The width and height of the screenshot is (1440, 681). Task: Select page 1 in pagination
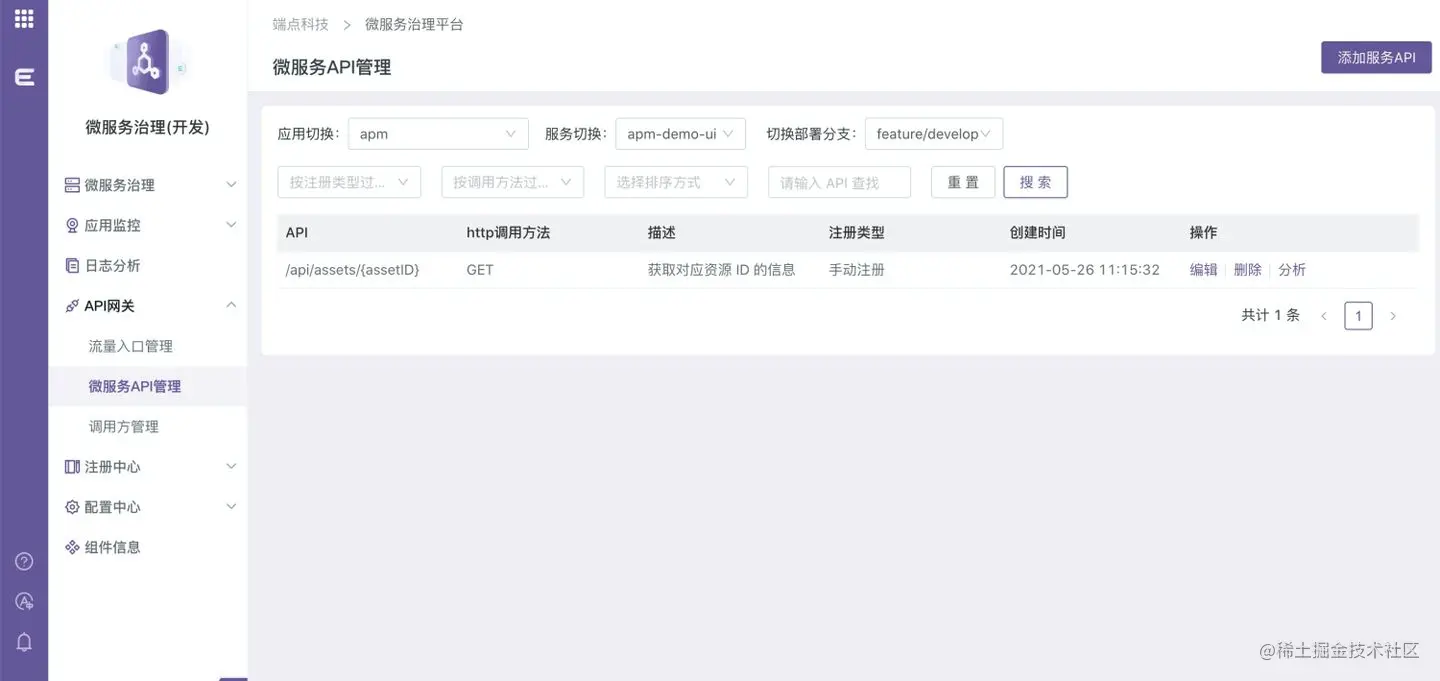1358,316
